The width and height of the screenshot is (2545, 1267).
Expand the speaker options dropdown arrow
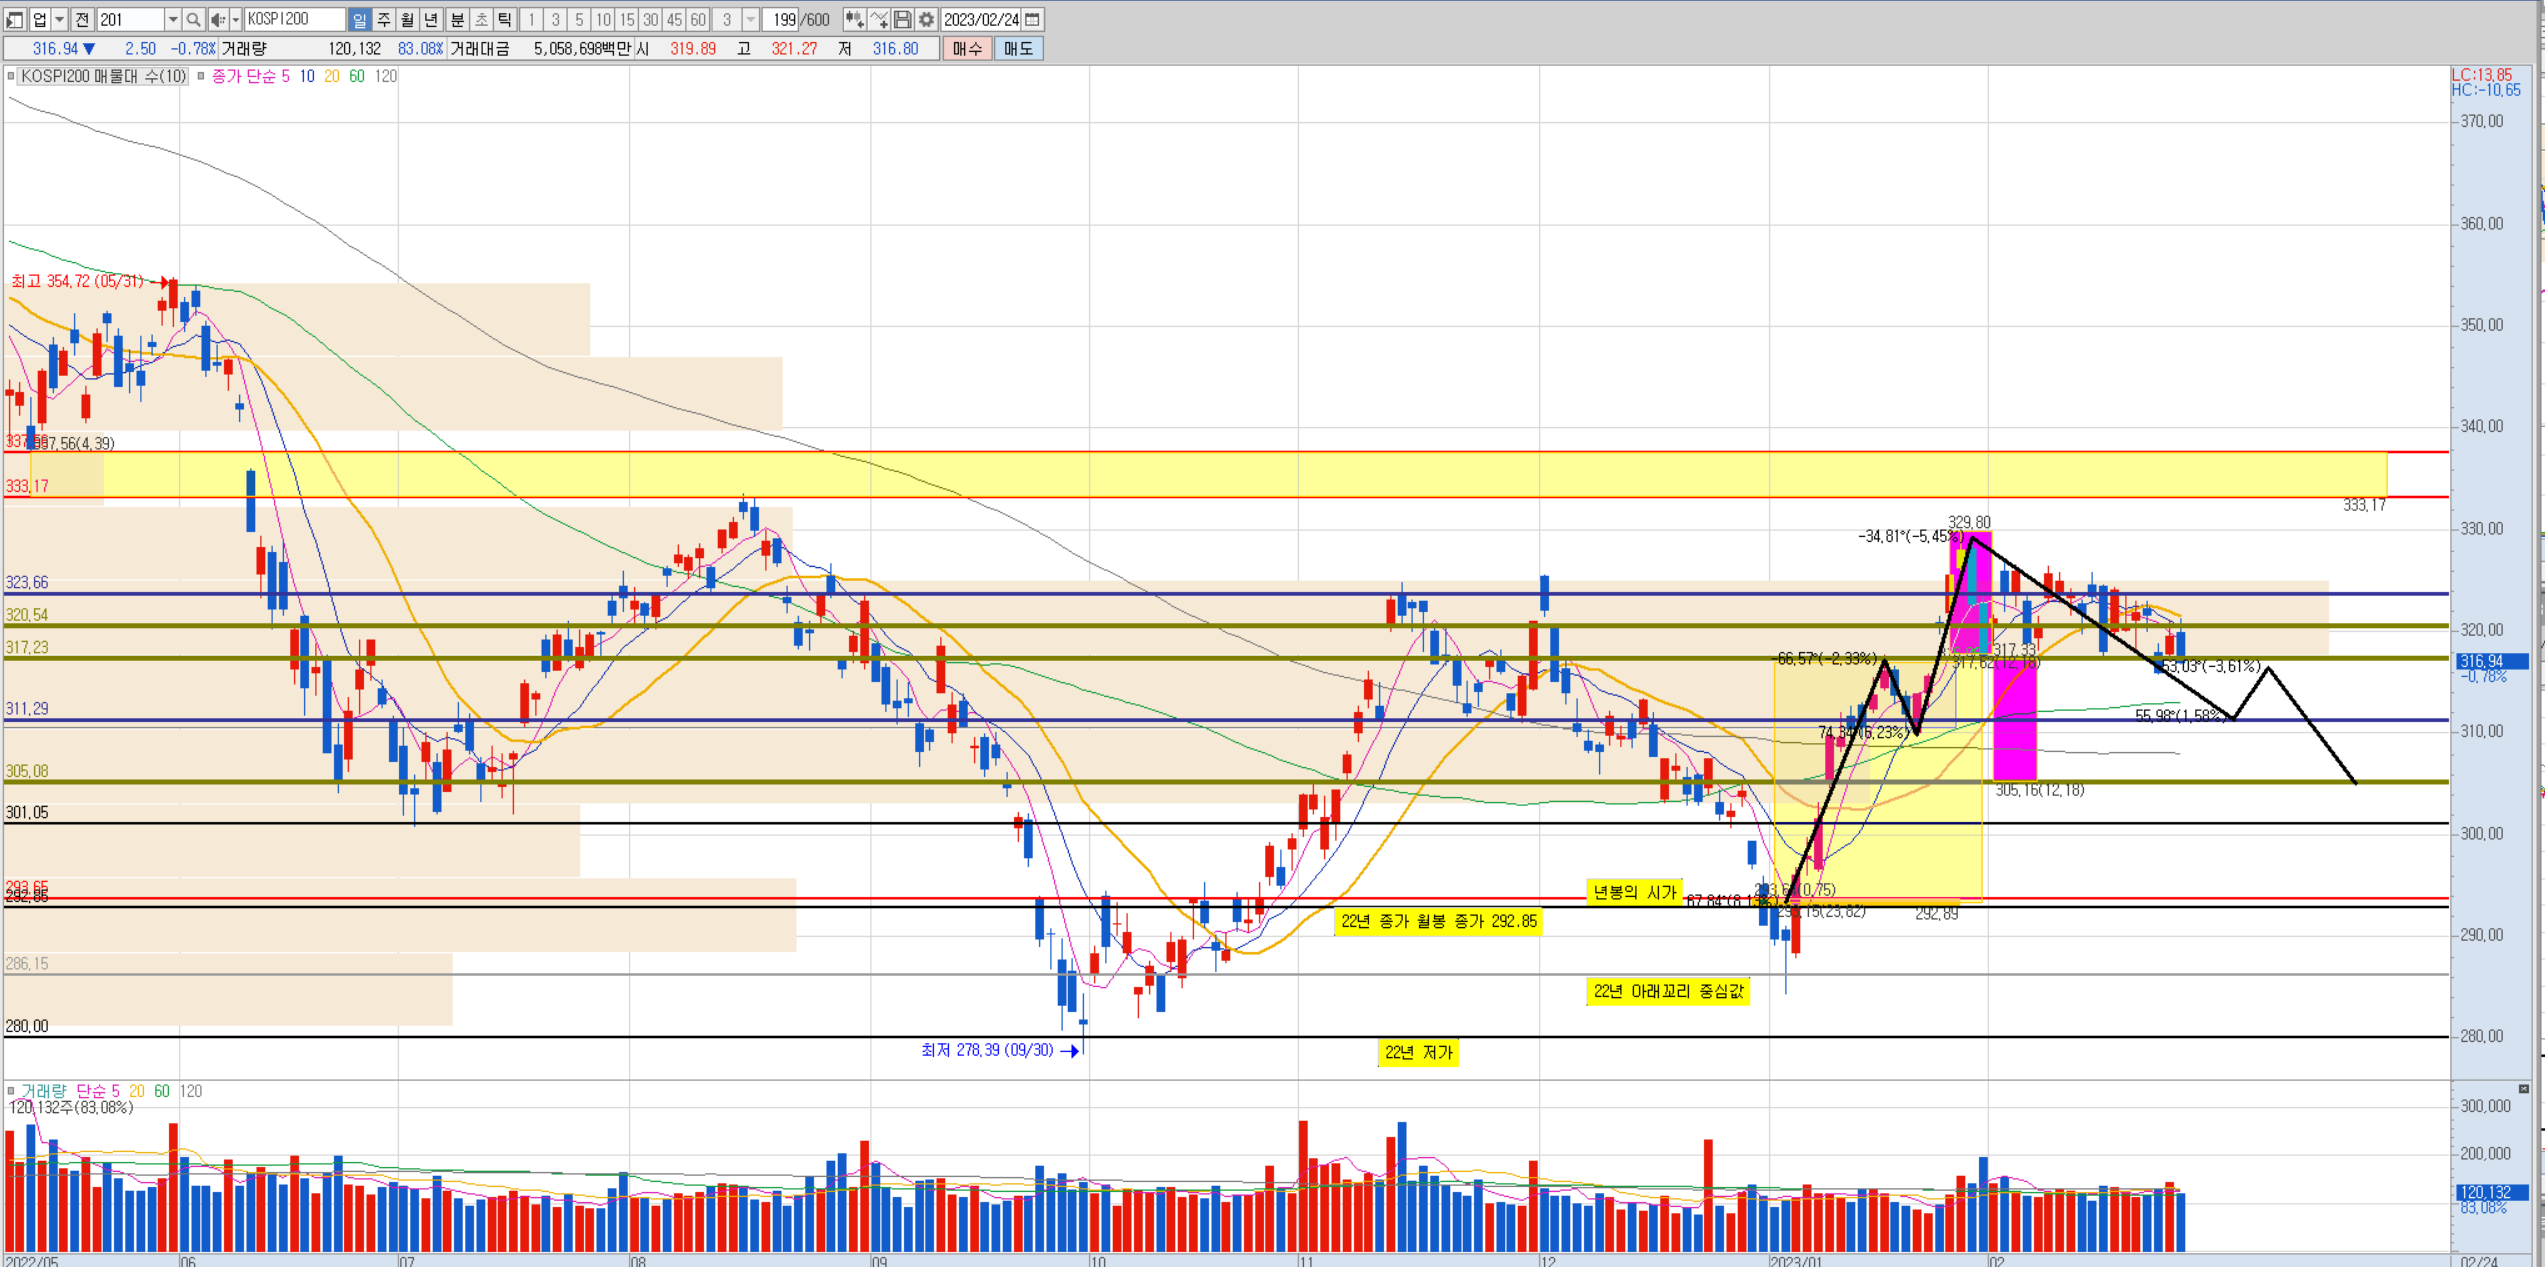click(236, 19)
